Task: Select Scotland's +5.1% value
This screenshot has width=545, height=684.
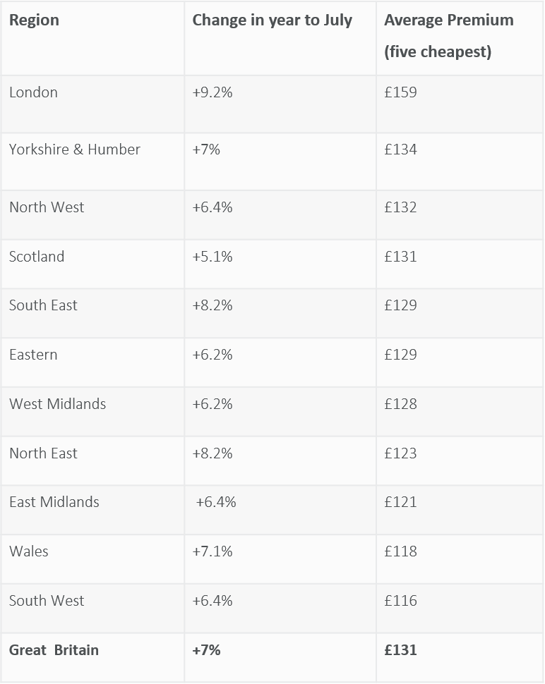Action: 213,256
